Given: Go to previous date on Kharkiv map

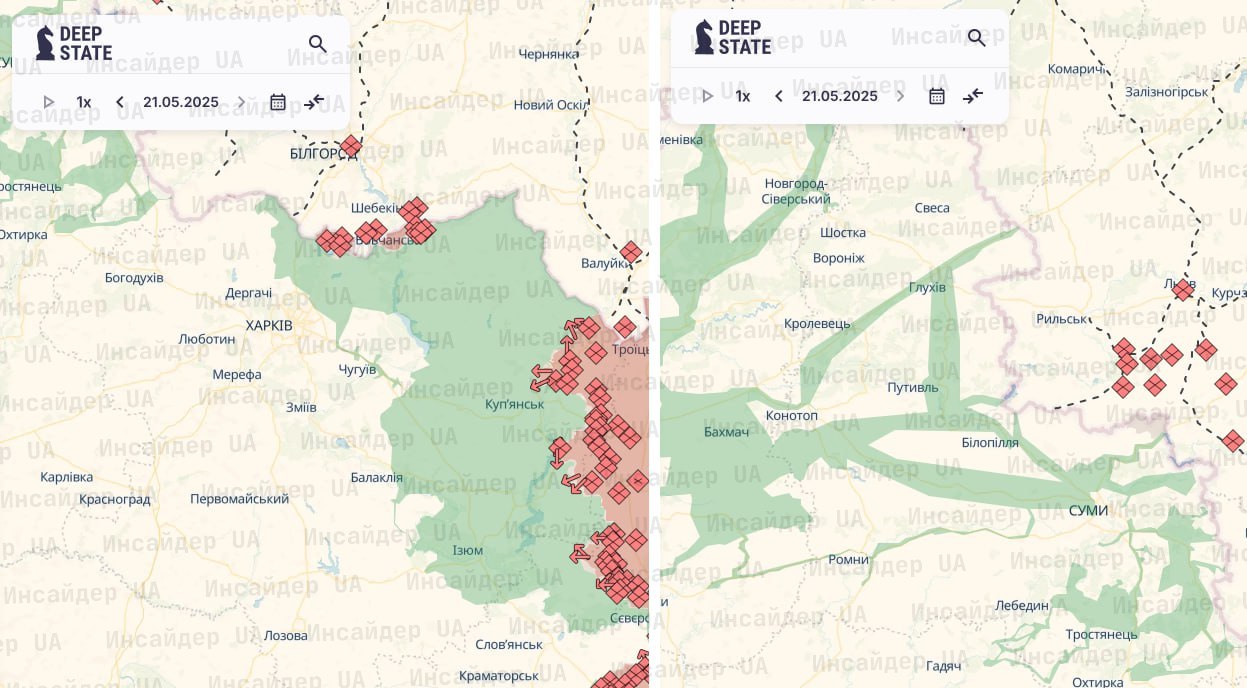Looking at the screenshot, I should click(x=120, y=102).
